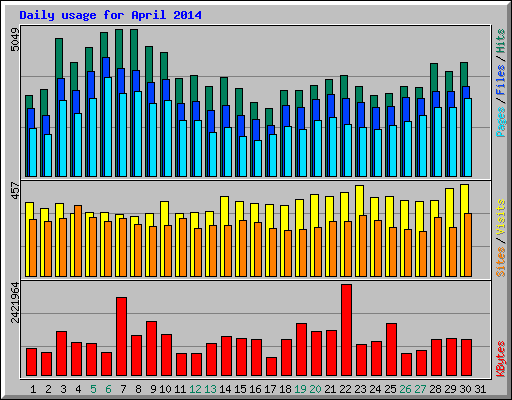512x400 pixels.
Task: Select the cyan Pages bar for day 30
Action: 468,137
